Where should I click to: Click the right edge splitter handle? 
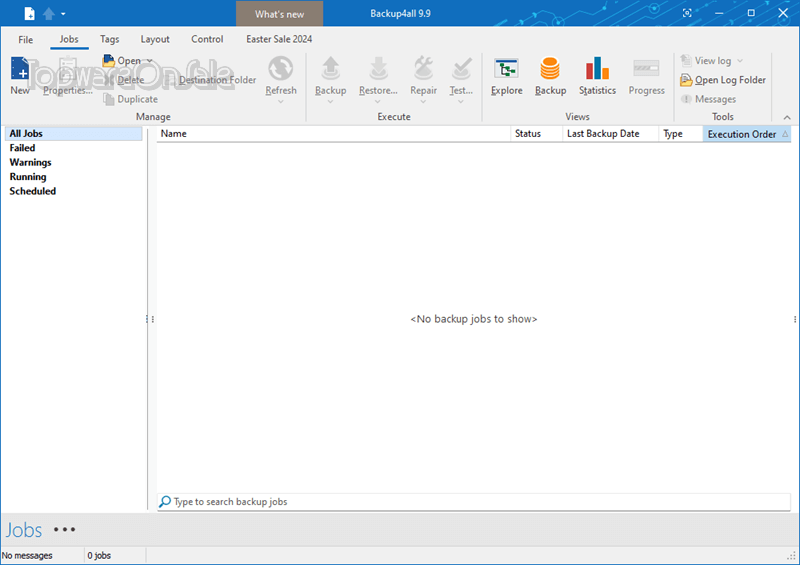795,319
